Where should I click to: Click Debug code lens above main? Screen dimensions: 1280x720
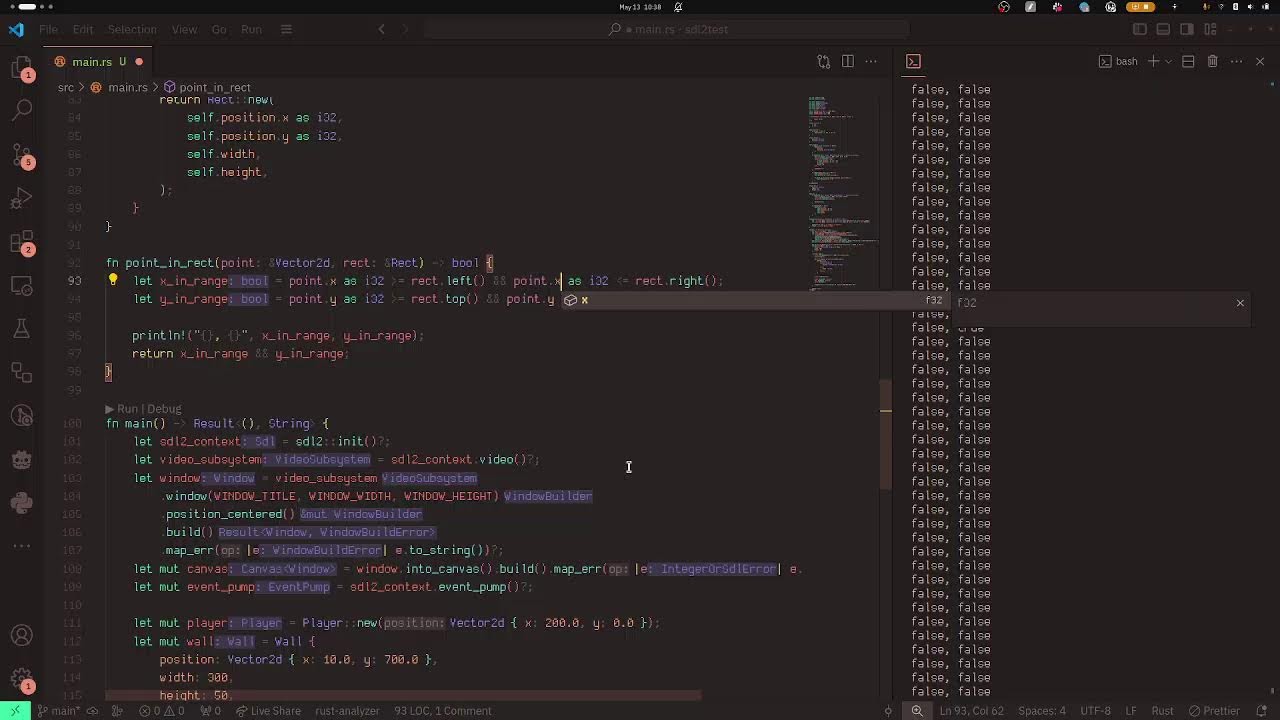(164, 409)
